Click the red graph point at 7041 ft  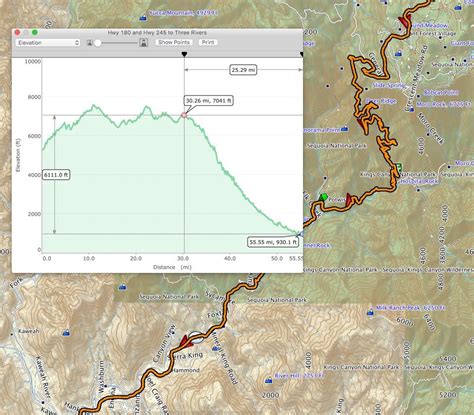coord(184,115)
